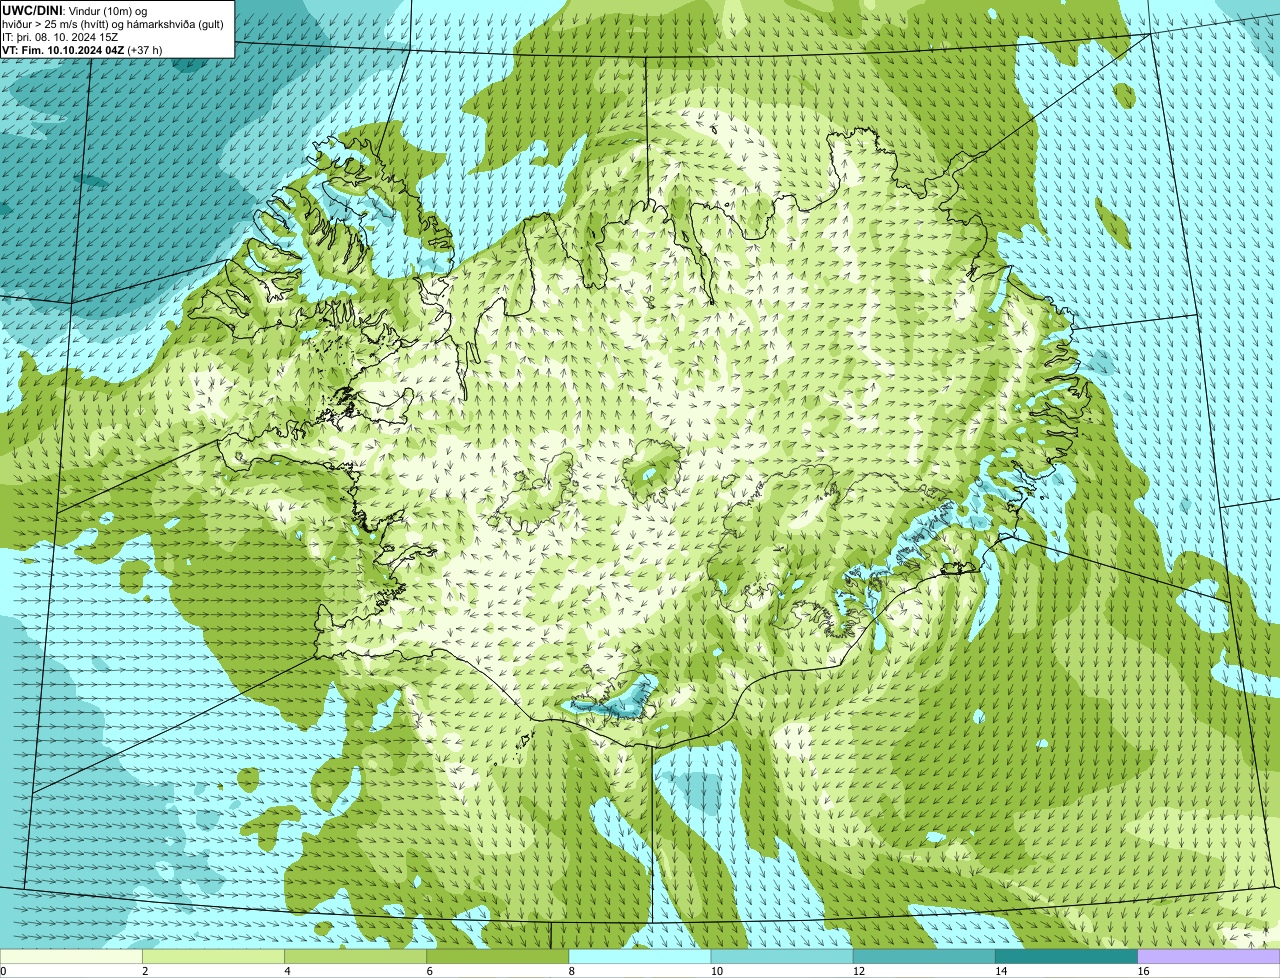1280x978 pixels.
Task: Click the teal 12–14 m/s legend swatch
Action: point(924,957)
